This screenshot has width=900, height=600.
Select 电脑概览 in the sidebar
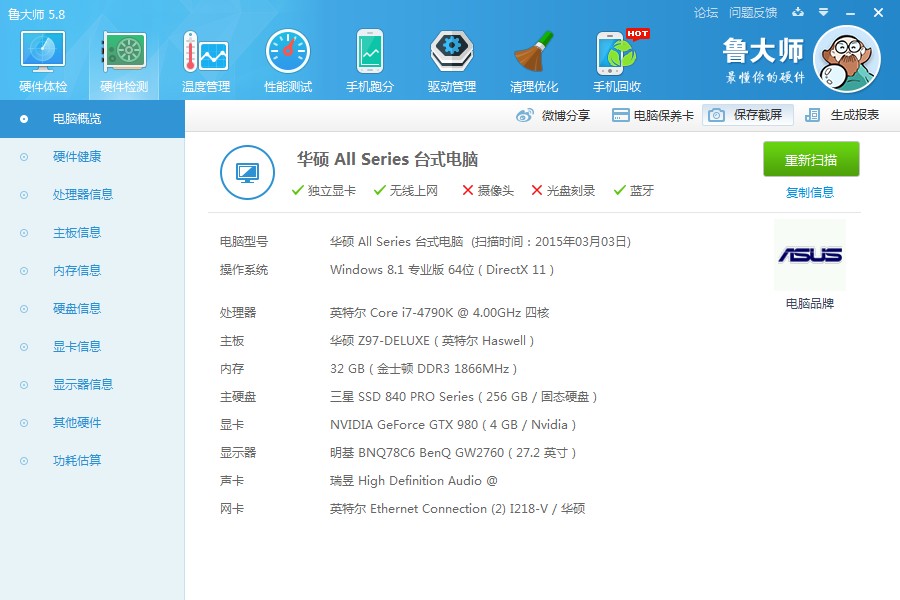coord(92,119)
